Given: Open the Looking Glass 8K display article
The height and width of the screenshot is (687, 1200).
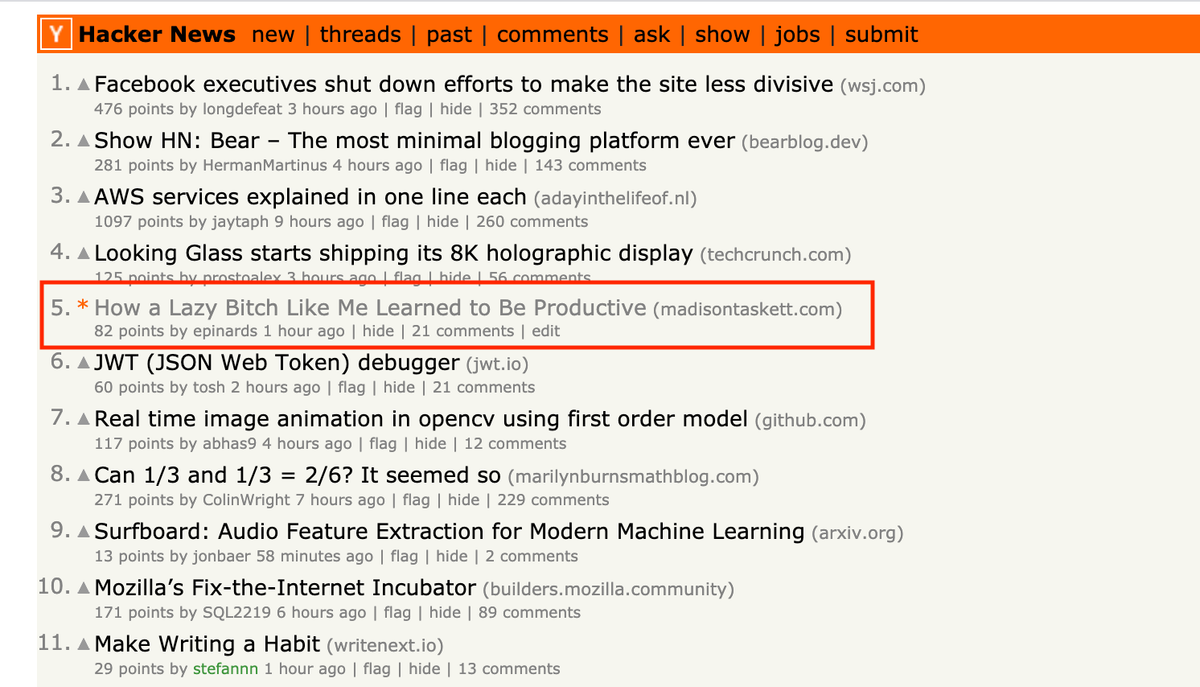Looking at the screenshot, I should pos(395,253).
